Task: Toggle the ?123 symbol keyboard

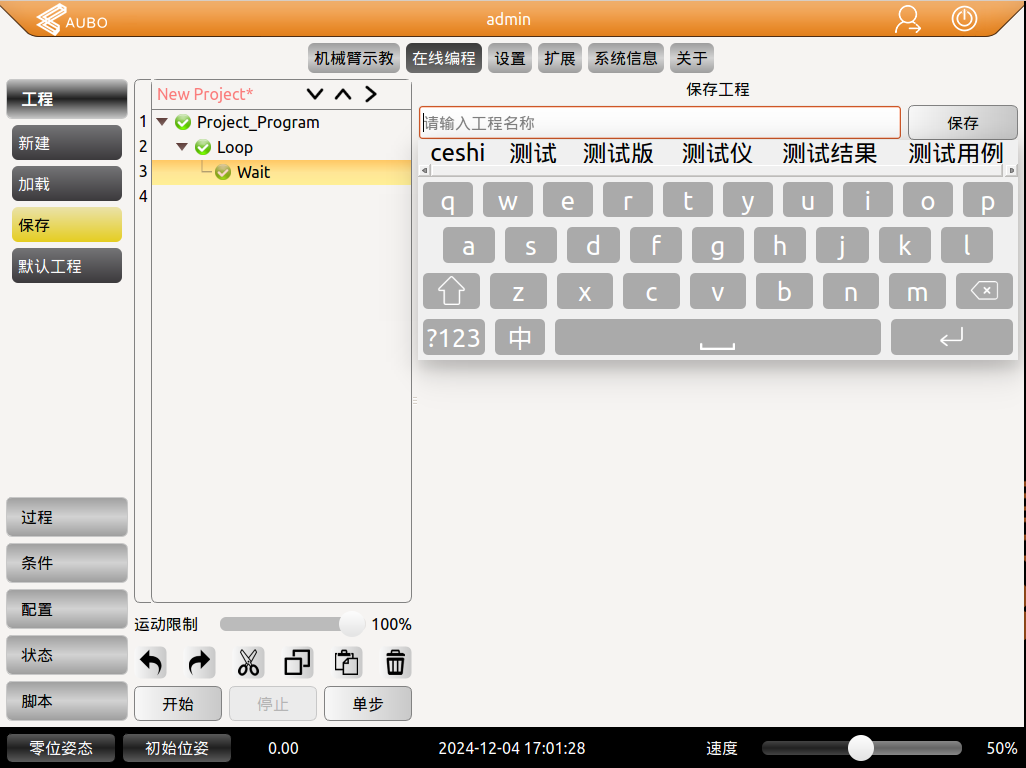Action: pyautogui.click(x=453, y=337)
